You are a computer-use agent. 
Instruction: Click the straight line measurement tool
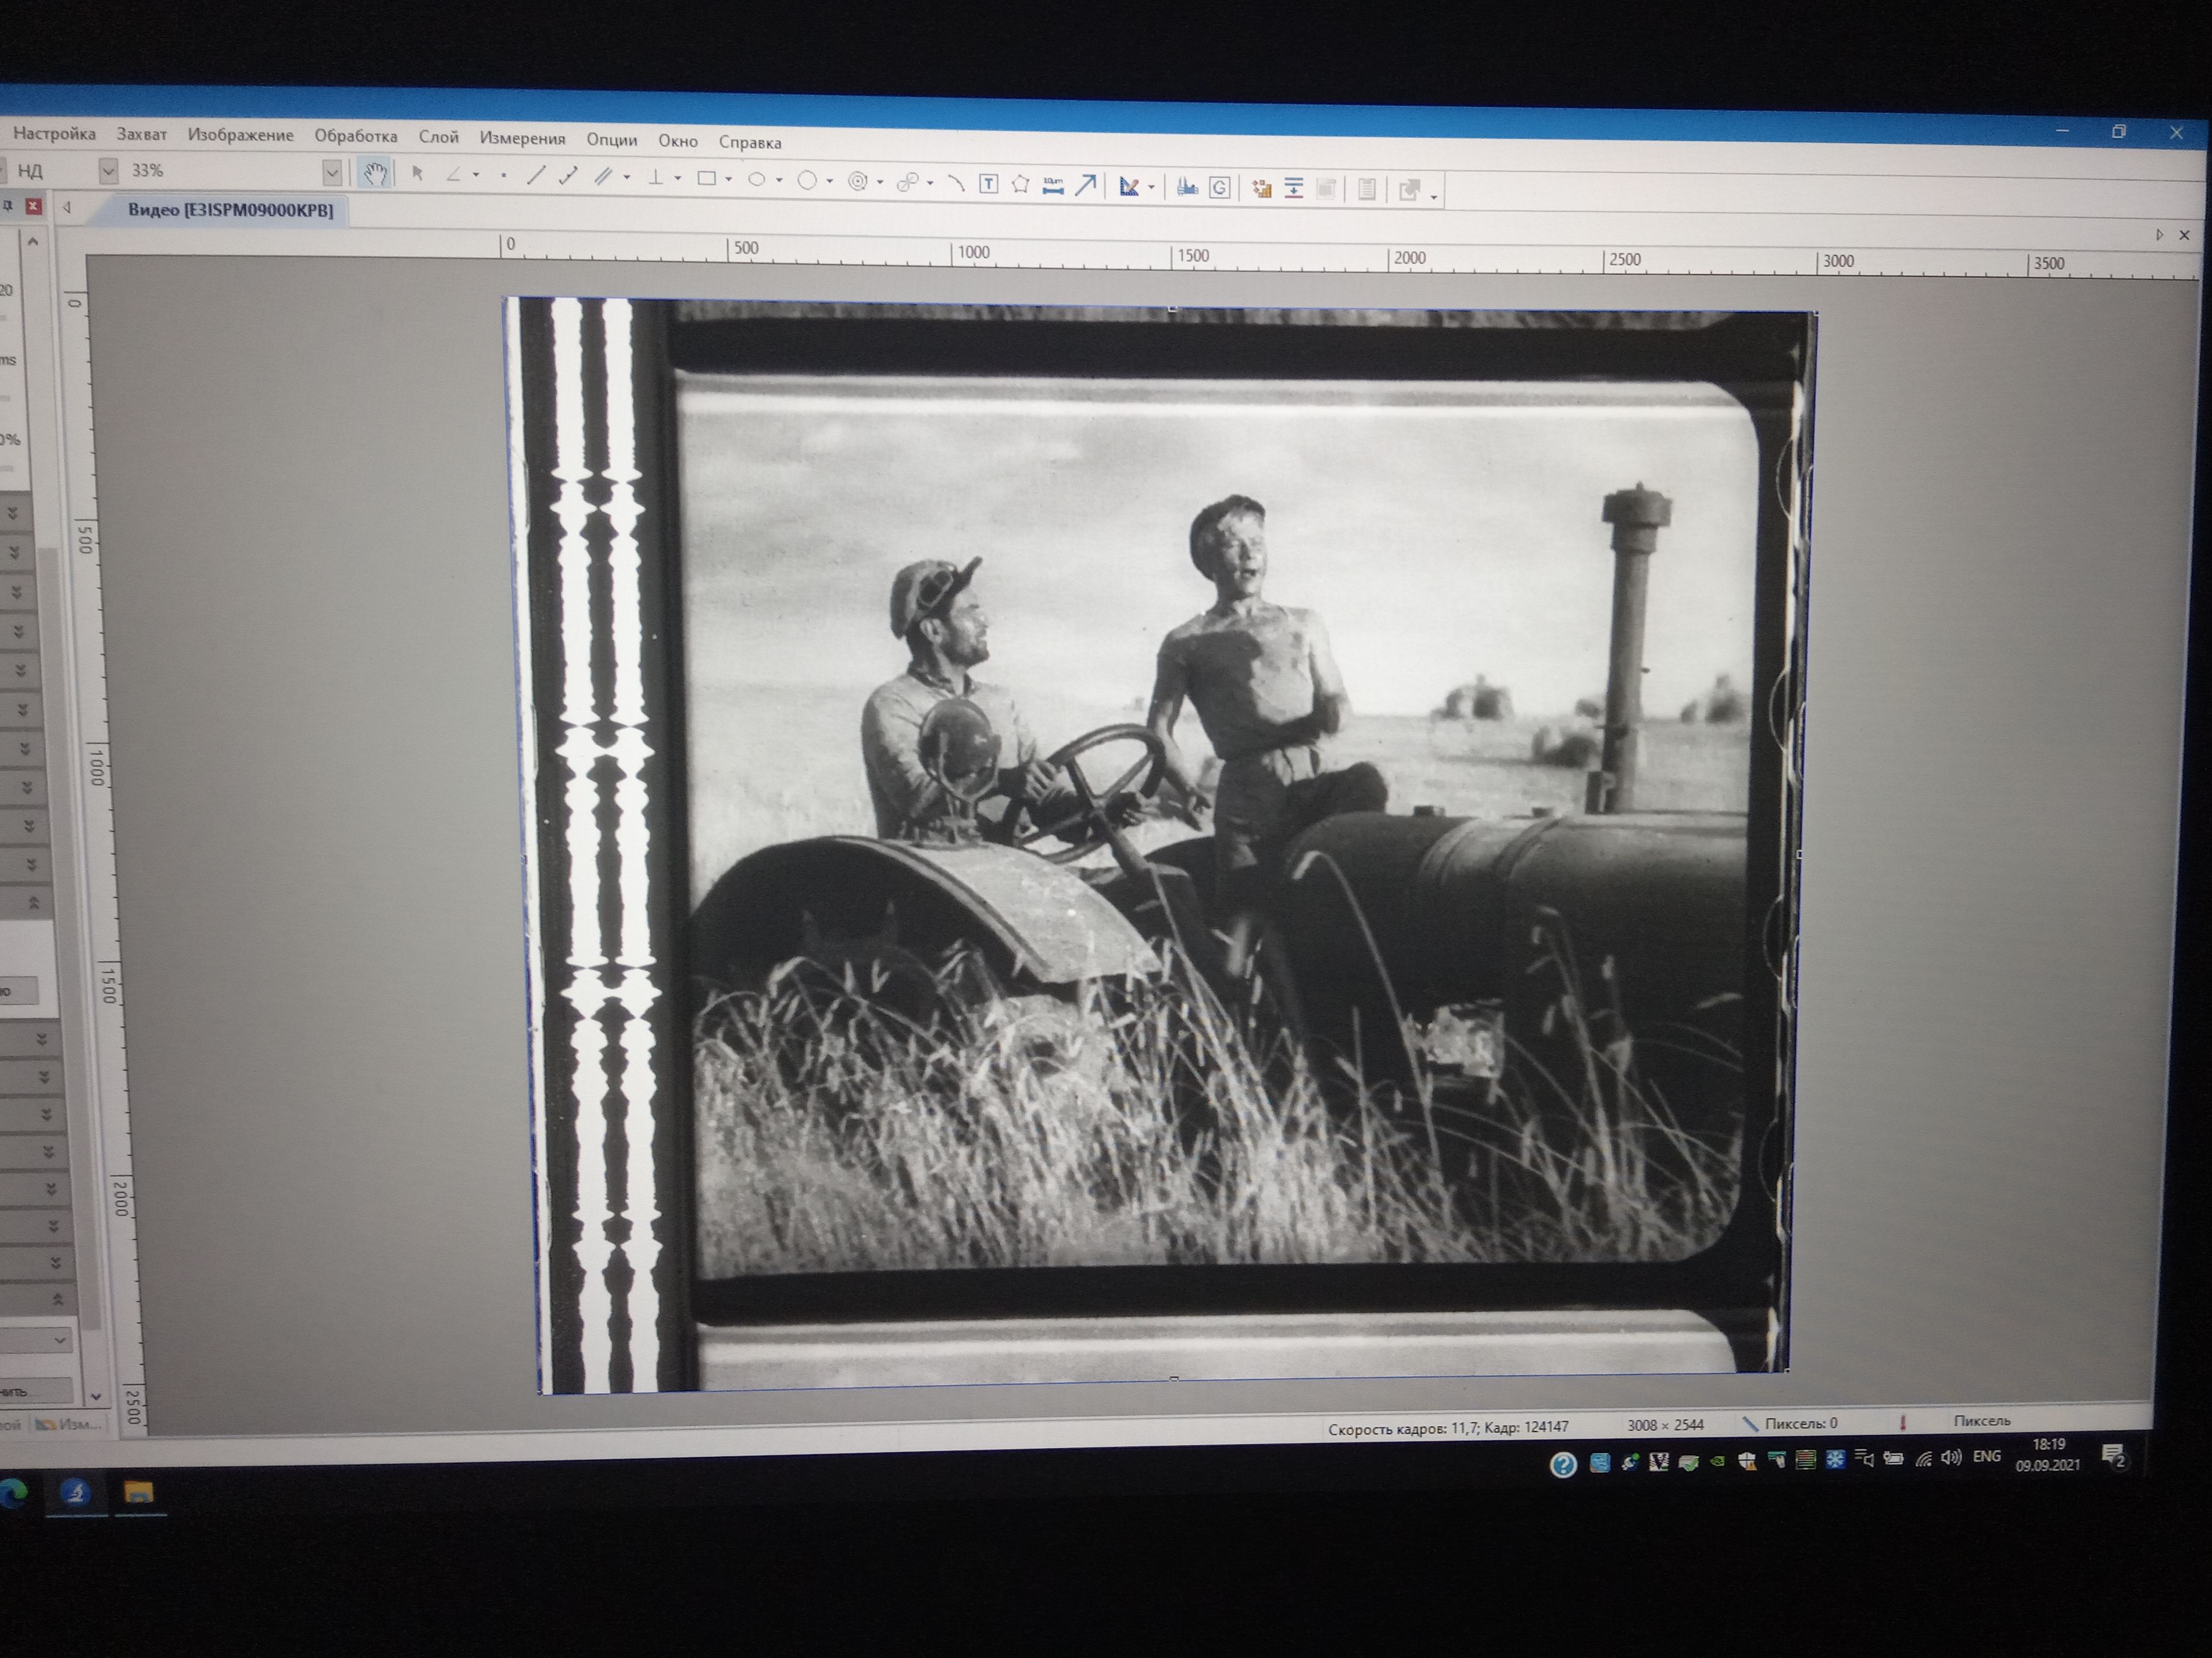535,176
